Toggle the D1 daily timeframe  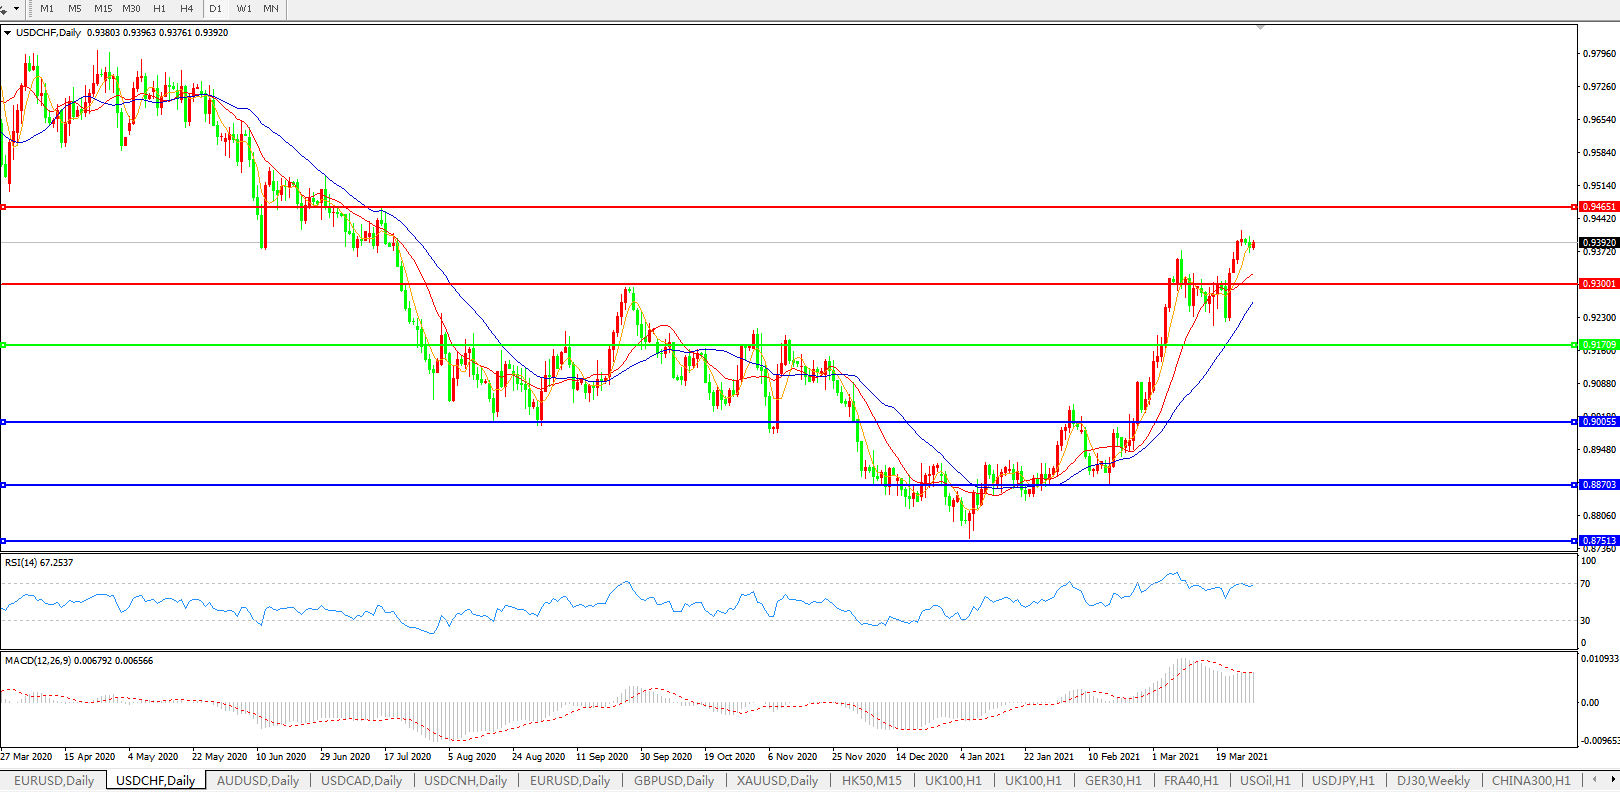(216, 8)
